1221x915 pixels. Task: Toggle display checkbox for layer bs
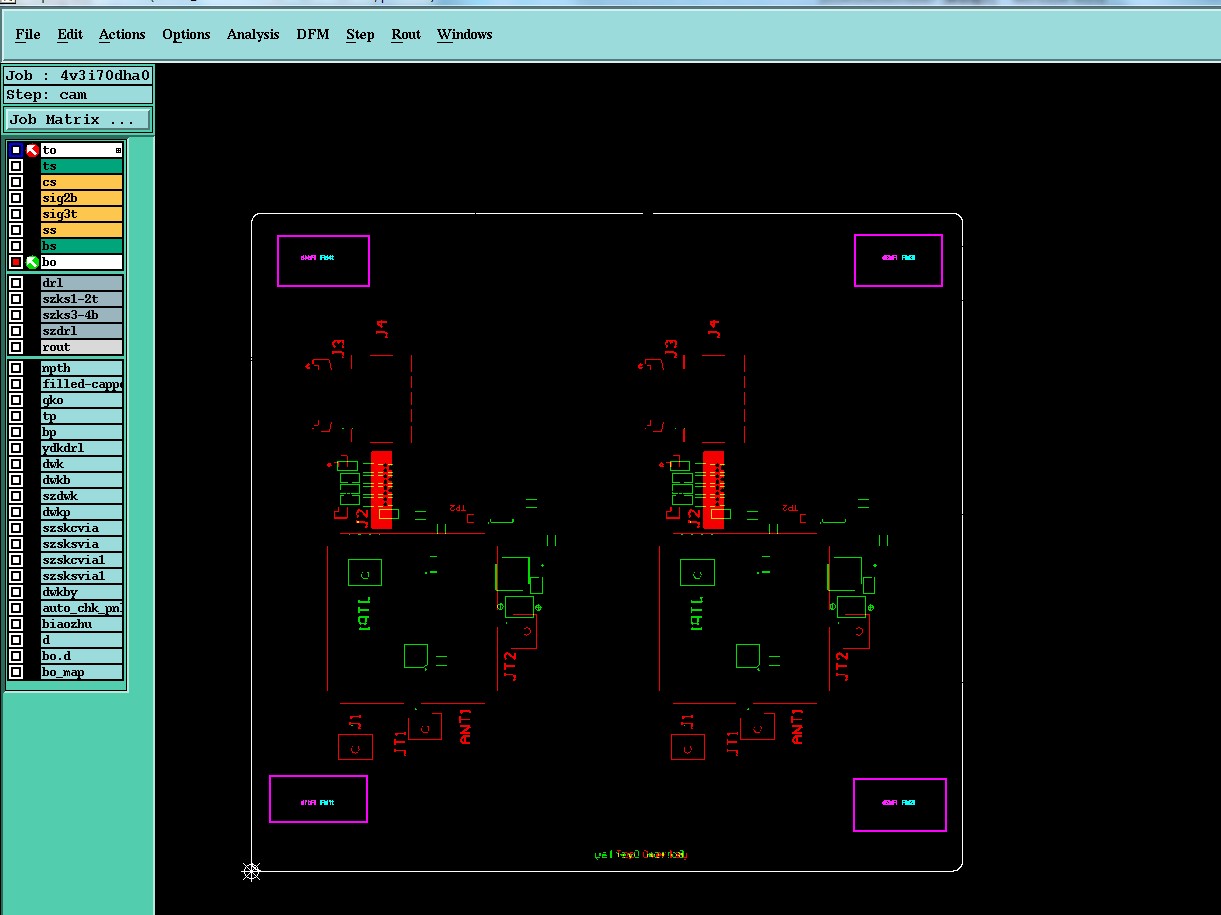click(16, 246)
